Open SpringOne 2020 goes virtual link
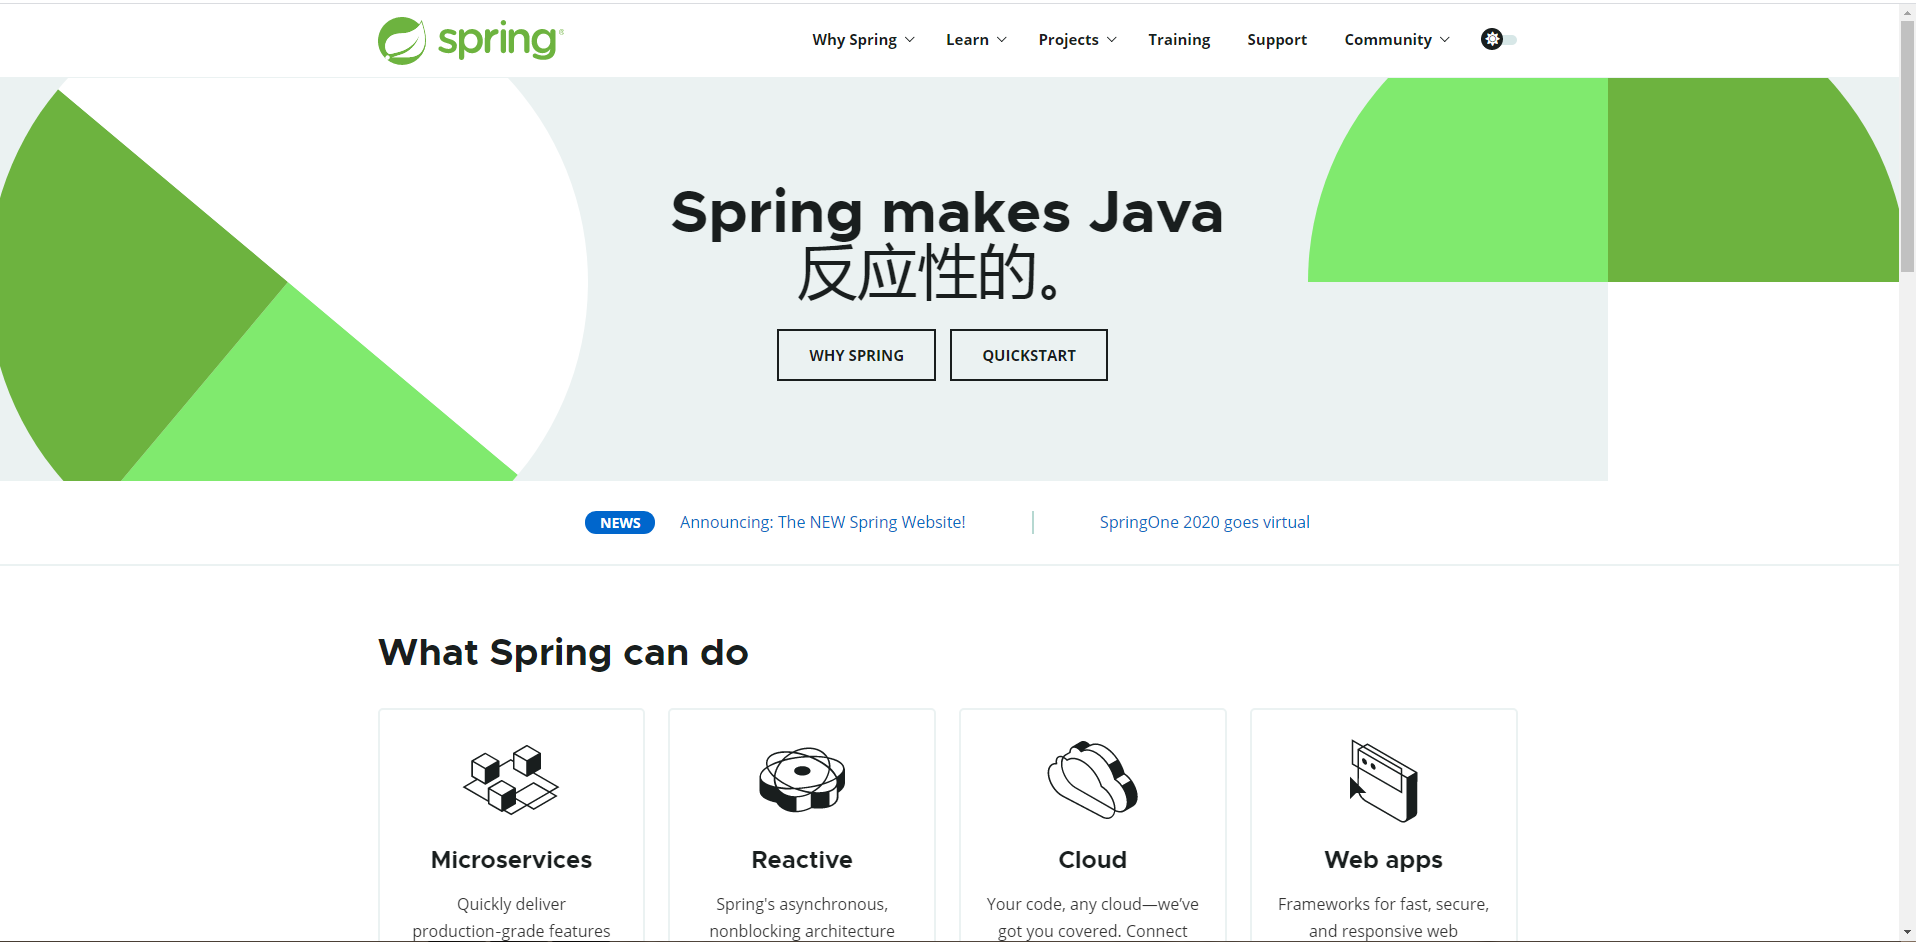This screenshot has height=942, width=1916. 1205,522
